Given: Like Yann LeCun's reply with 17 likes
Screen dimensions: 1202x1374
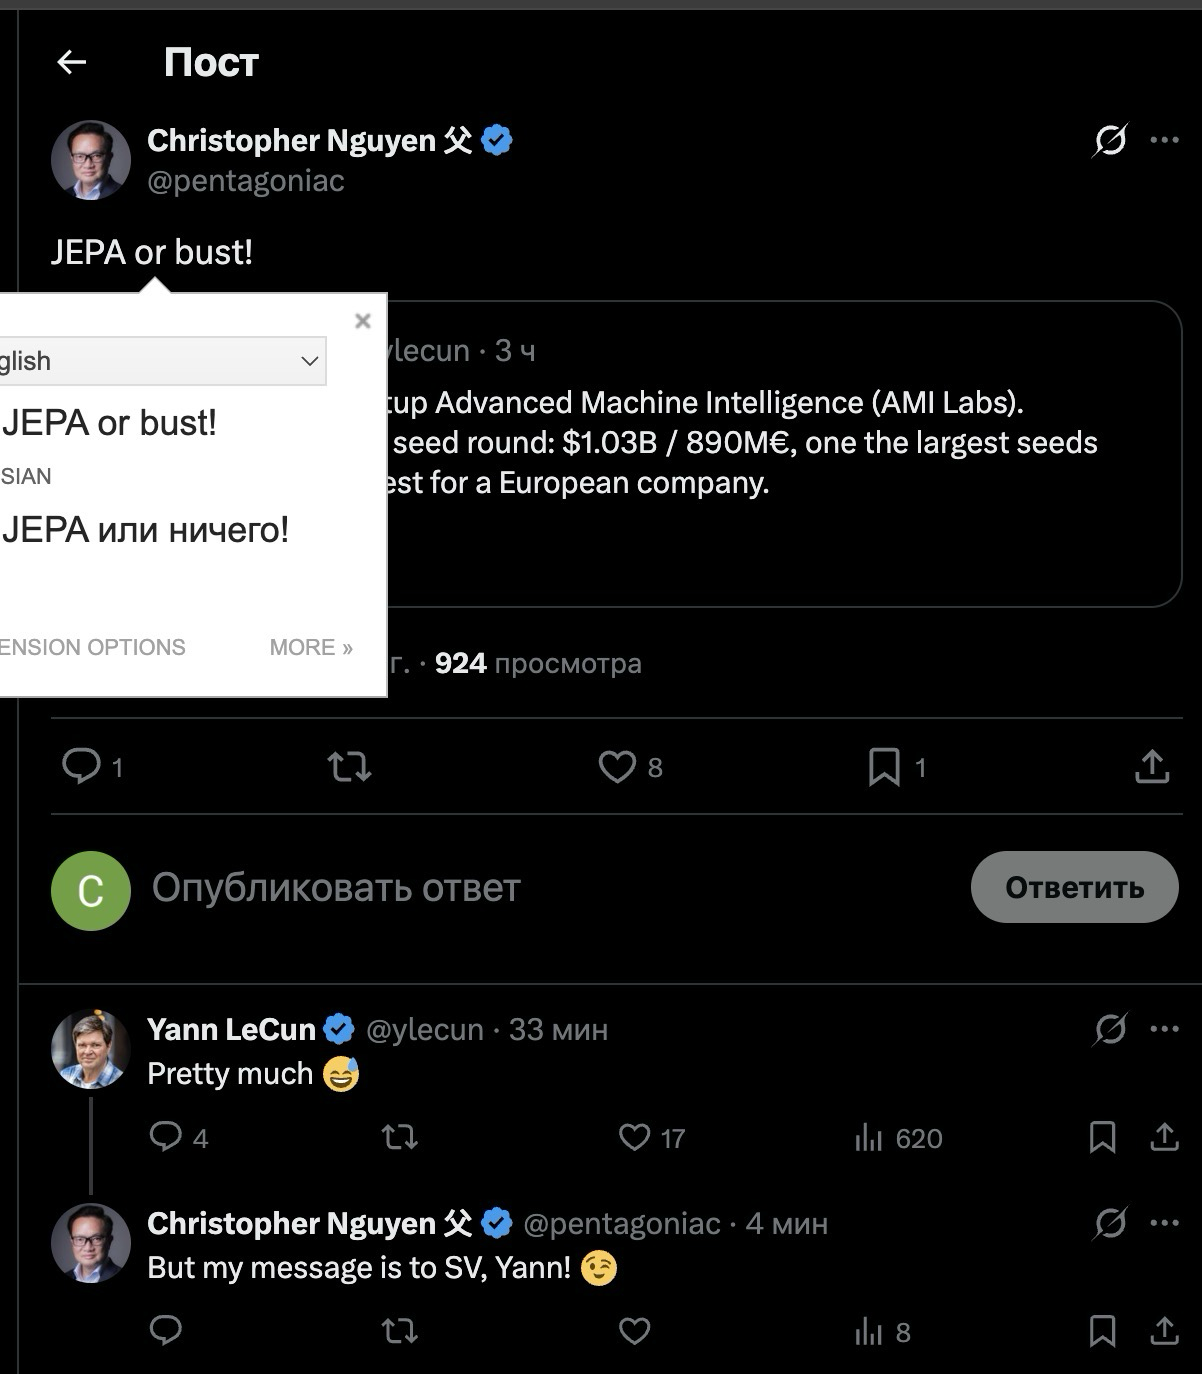Looking at the screenshot, I should coord(635,1137).
